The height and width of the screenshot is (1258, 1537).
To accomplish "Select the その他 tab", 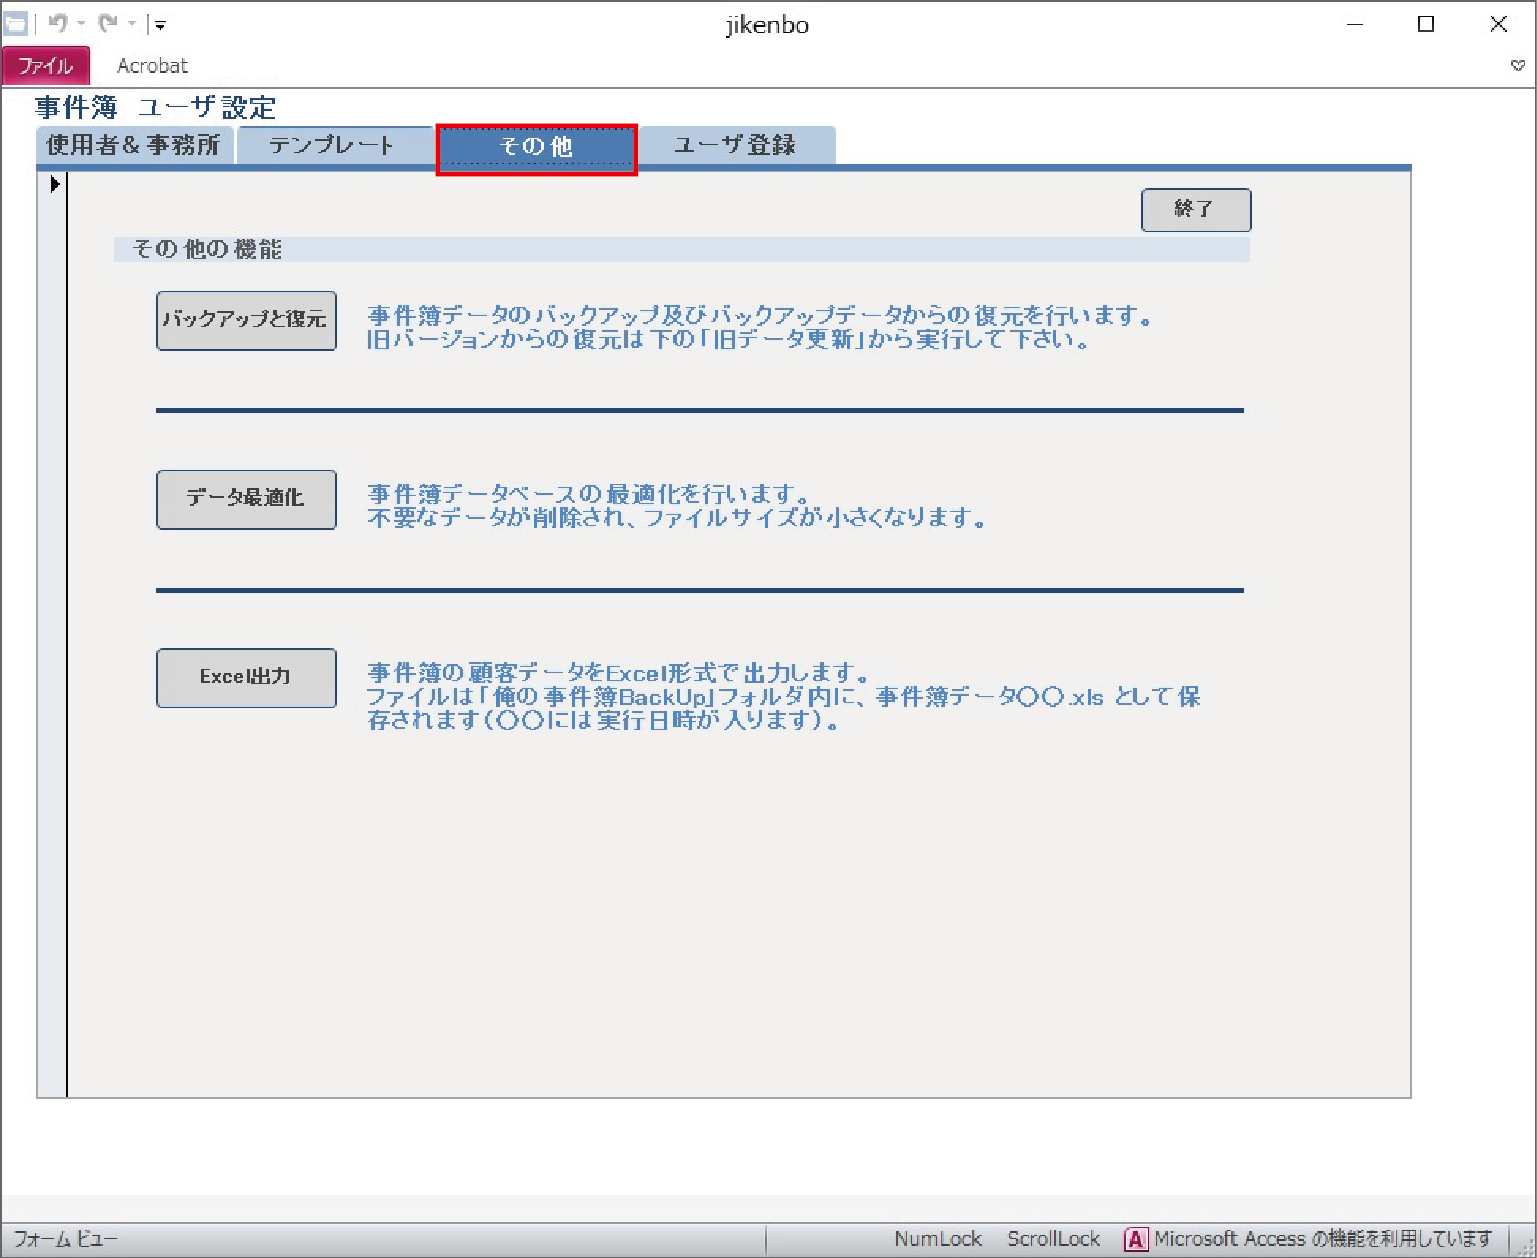I will [x=536, y=148].
